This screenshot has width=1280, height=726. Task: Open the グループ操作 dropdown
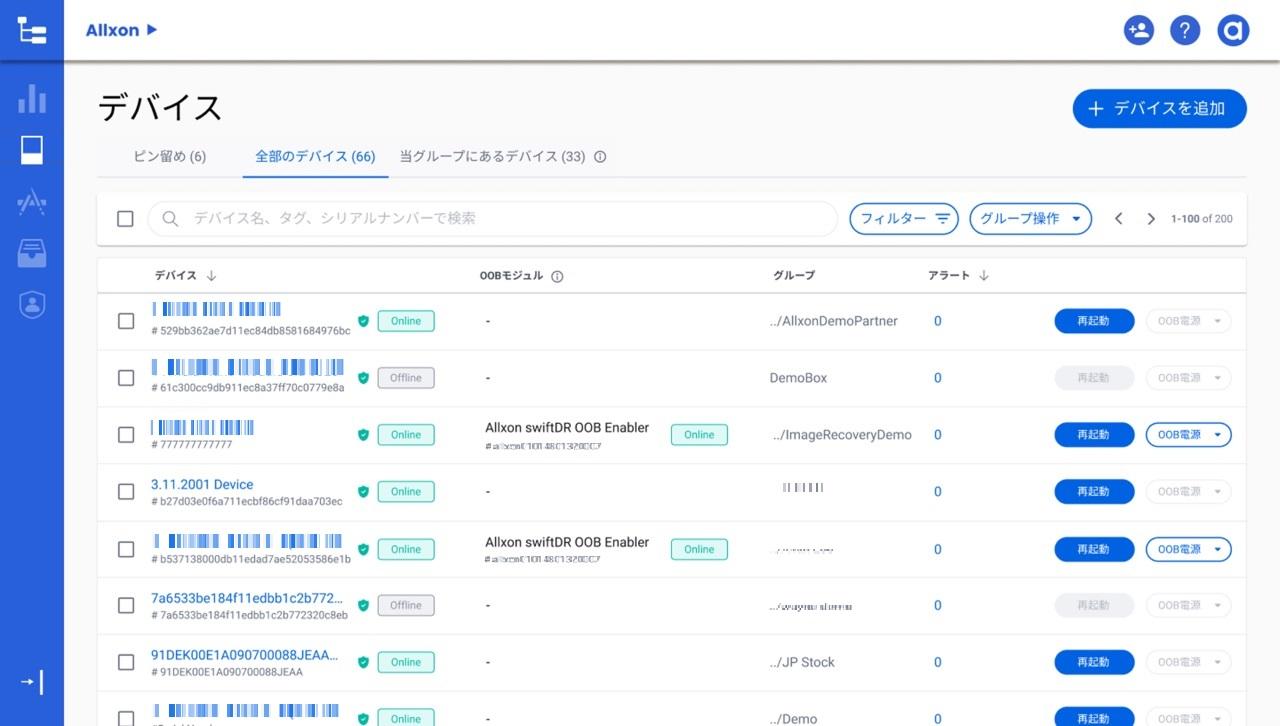pos(1031,219)
